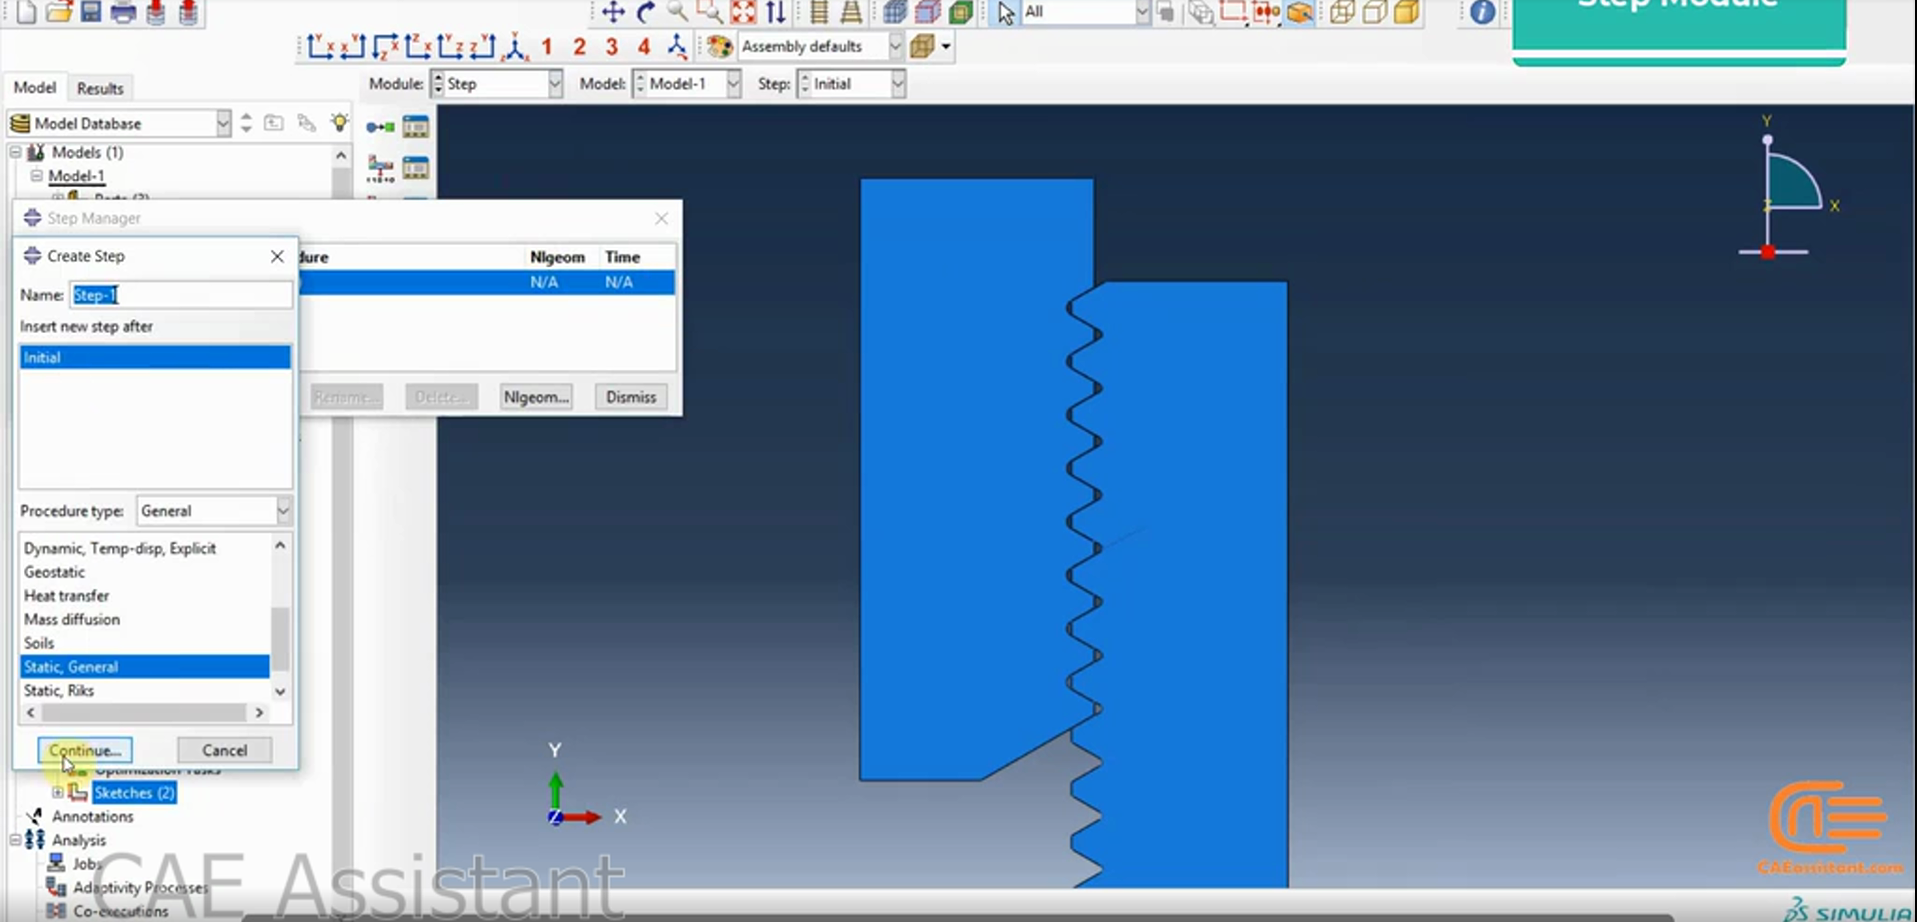Viewport: 1917px width, 922px height.
Task: Save the model with the floppy icon
Action: (91, 12)
